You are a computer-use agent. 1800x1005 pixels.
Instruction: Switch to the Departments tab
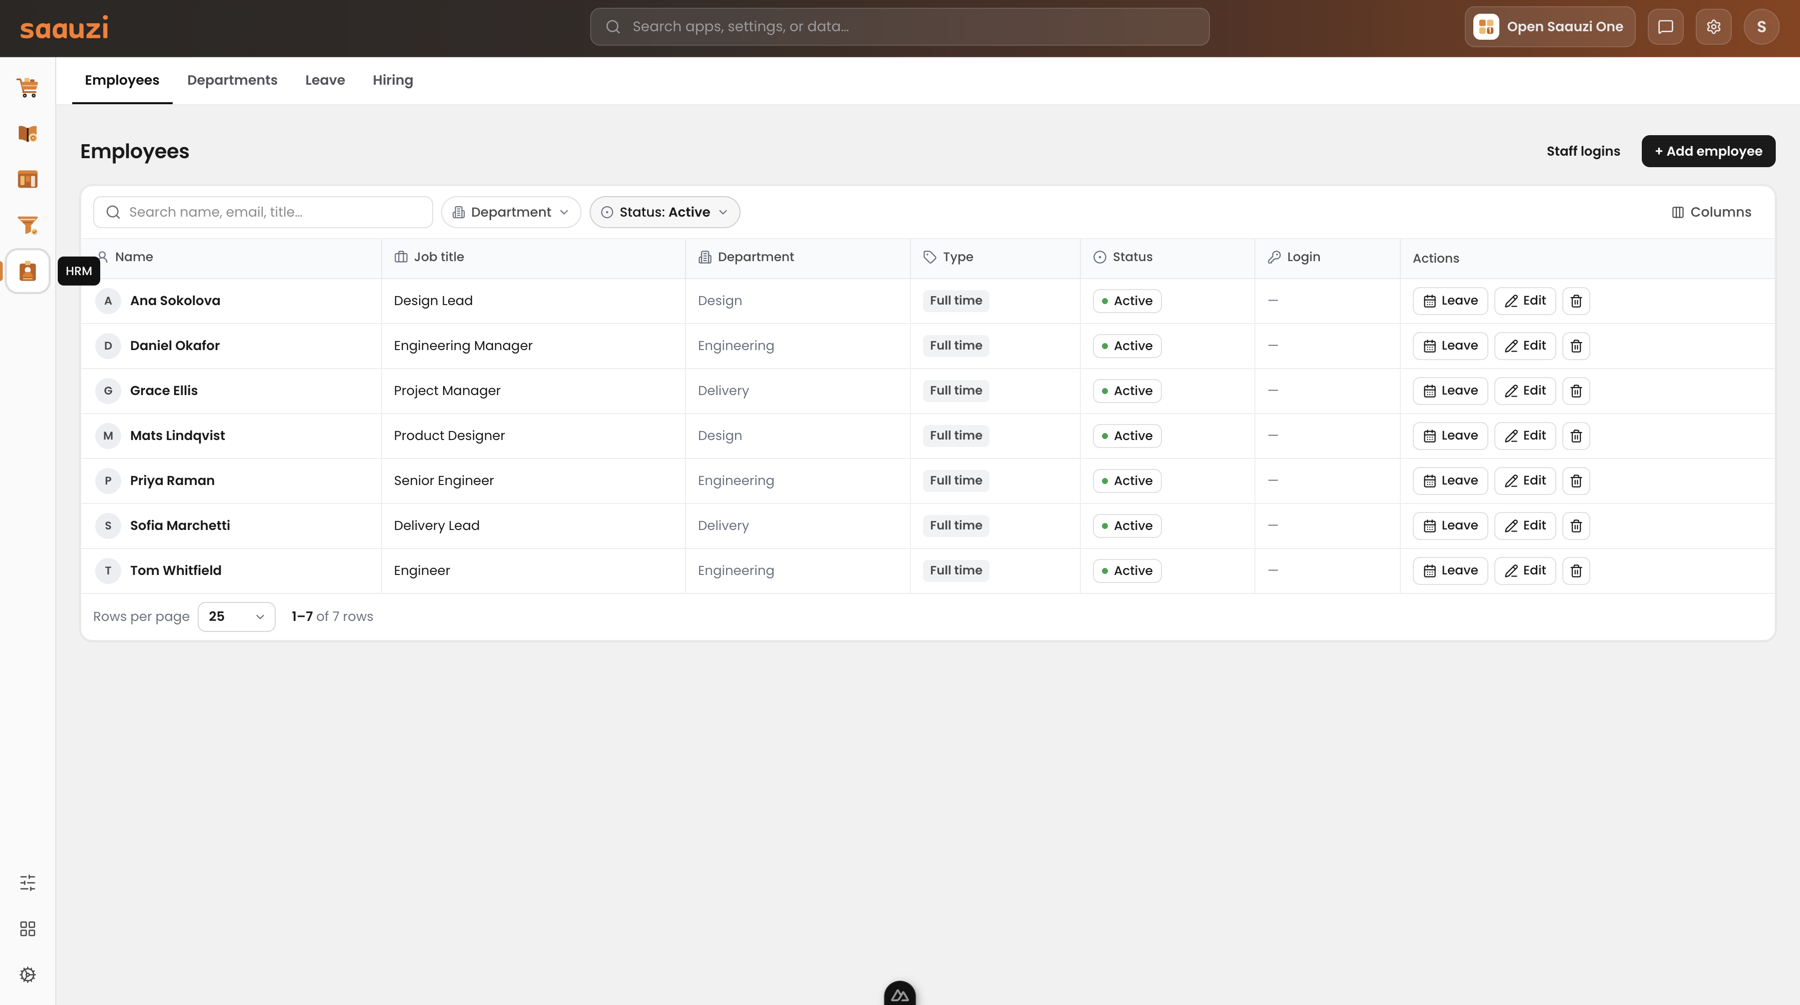[232, 80]
